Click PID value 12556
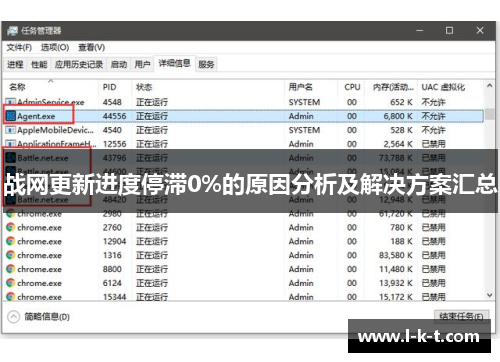Viewport: 500px width, 362px height. tap(114, 144)
